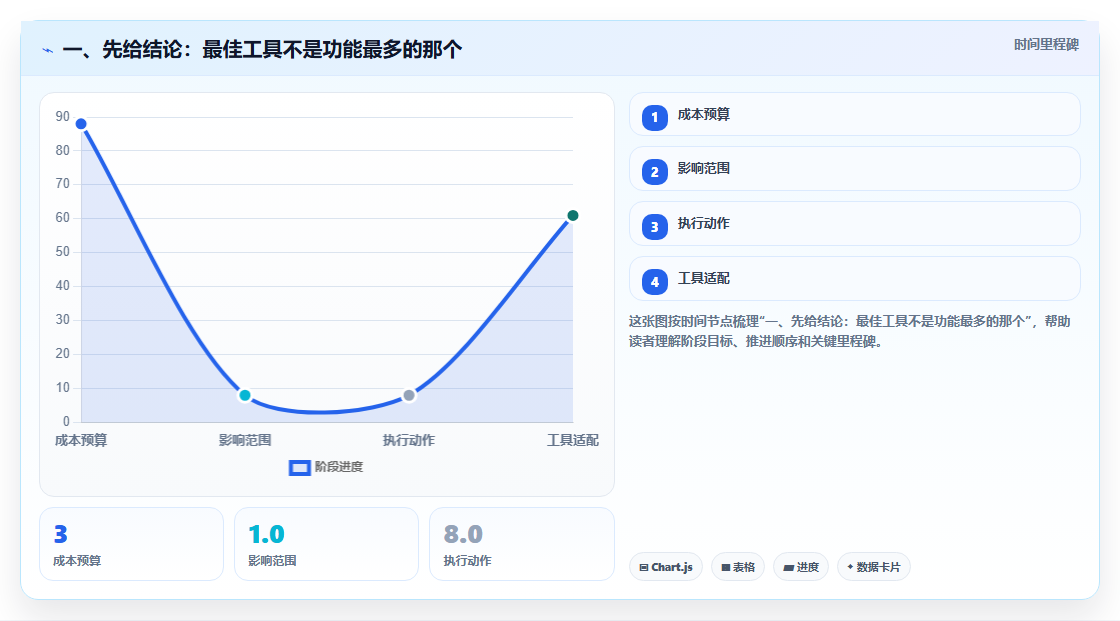Click the number 3 badge for 执行动作
The width and height of the screenshot is (1120, 621).
pos(654,227)
